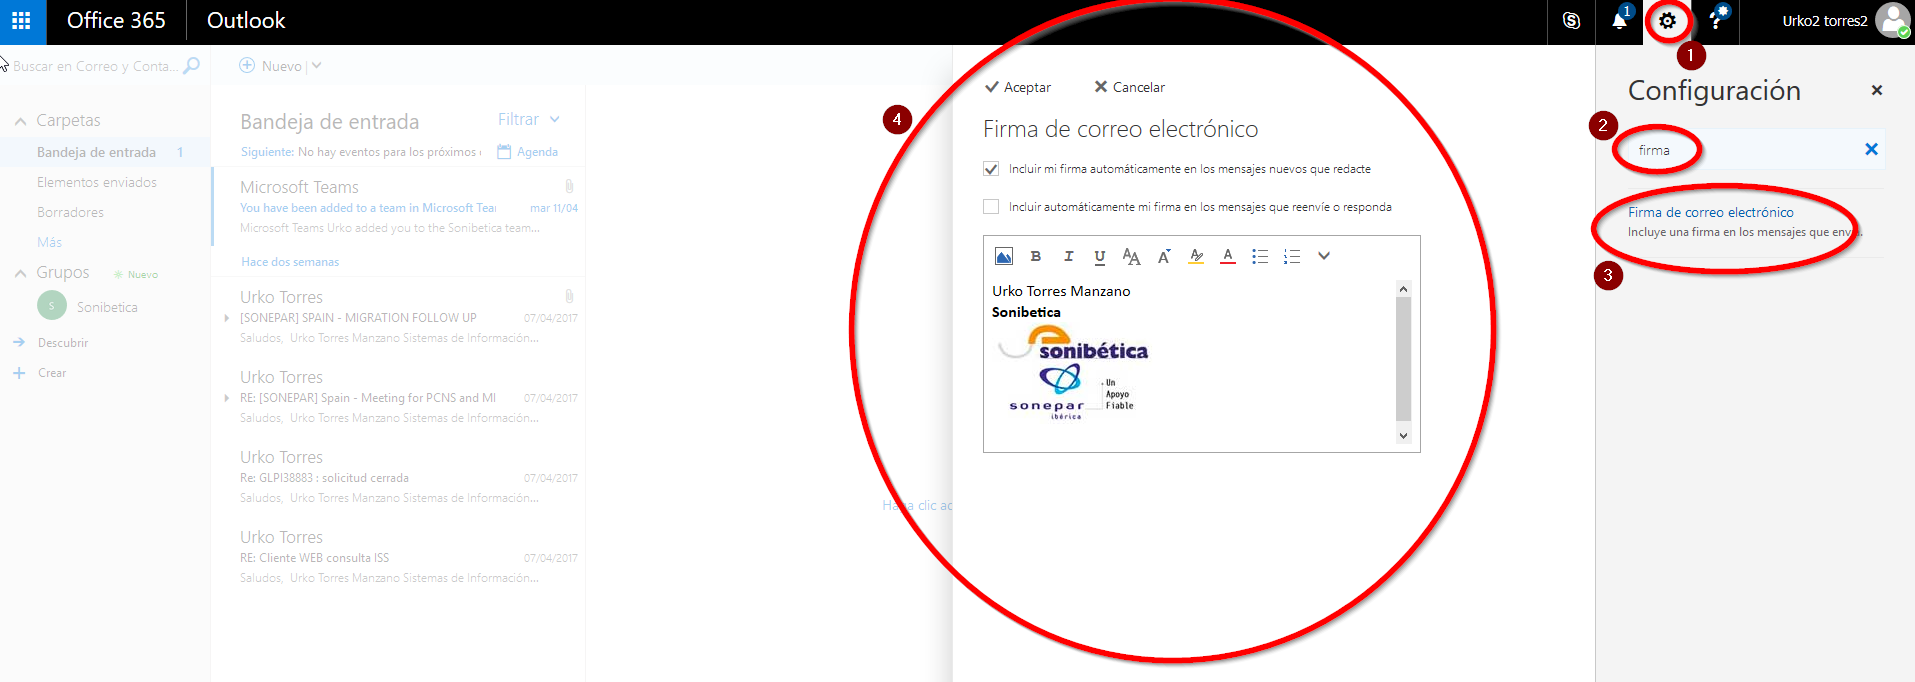Image resolution: width=1915 pixels, height=682 pixels.
Task: Expand the Meeting for PCNS conversation
Action: [x=227, y=398]
